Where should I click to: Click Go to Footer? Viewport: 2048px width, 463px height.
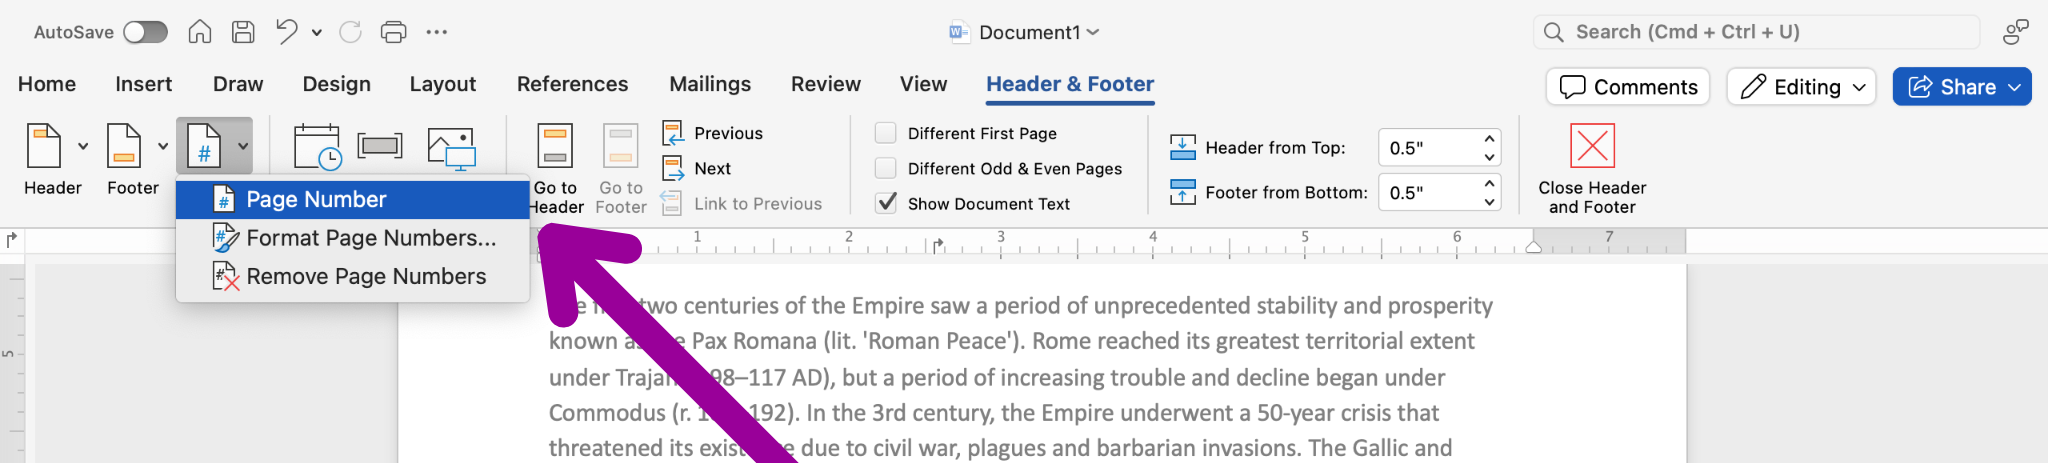tap(621, 168)
